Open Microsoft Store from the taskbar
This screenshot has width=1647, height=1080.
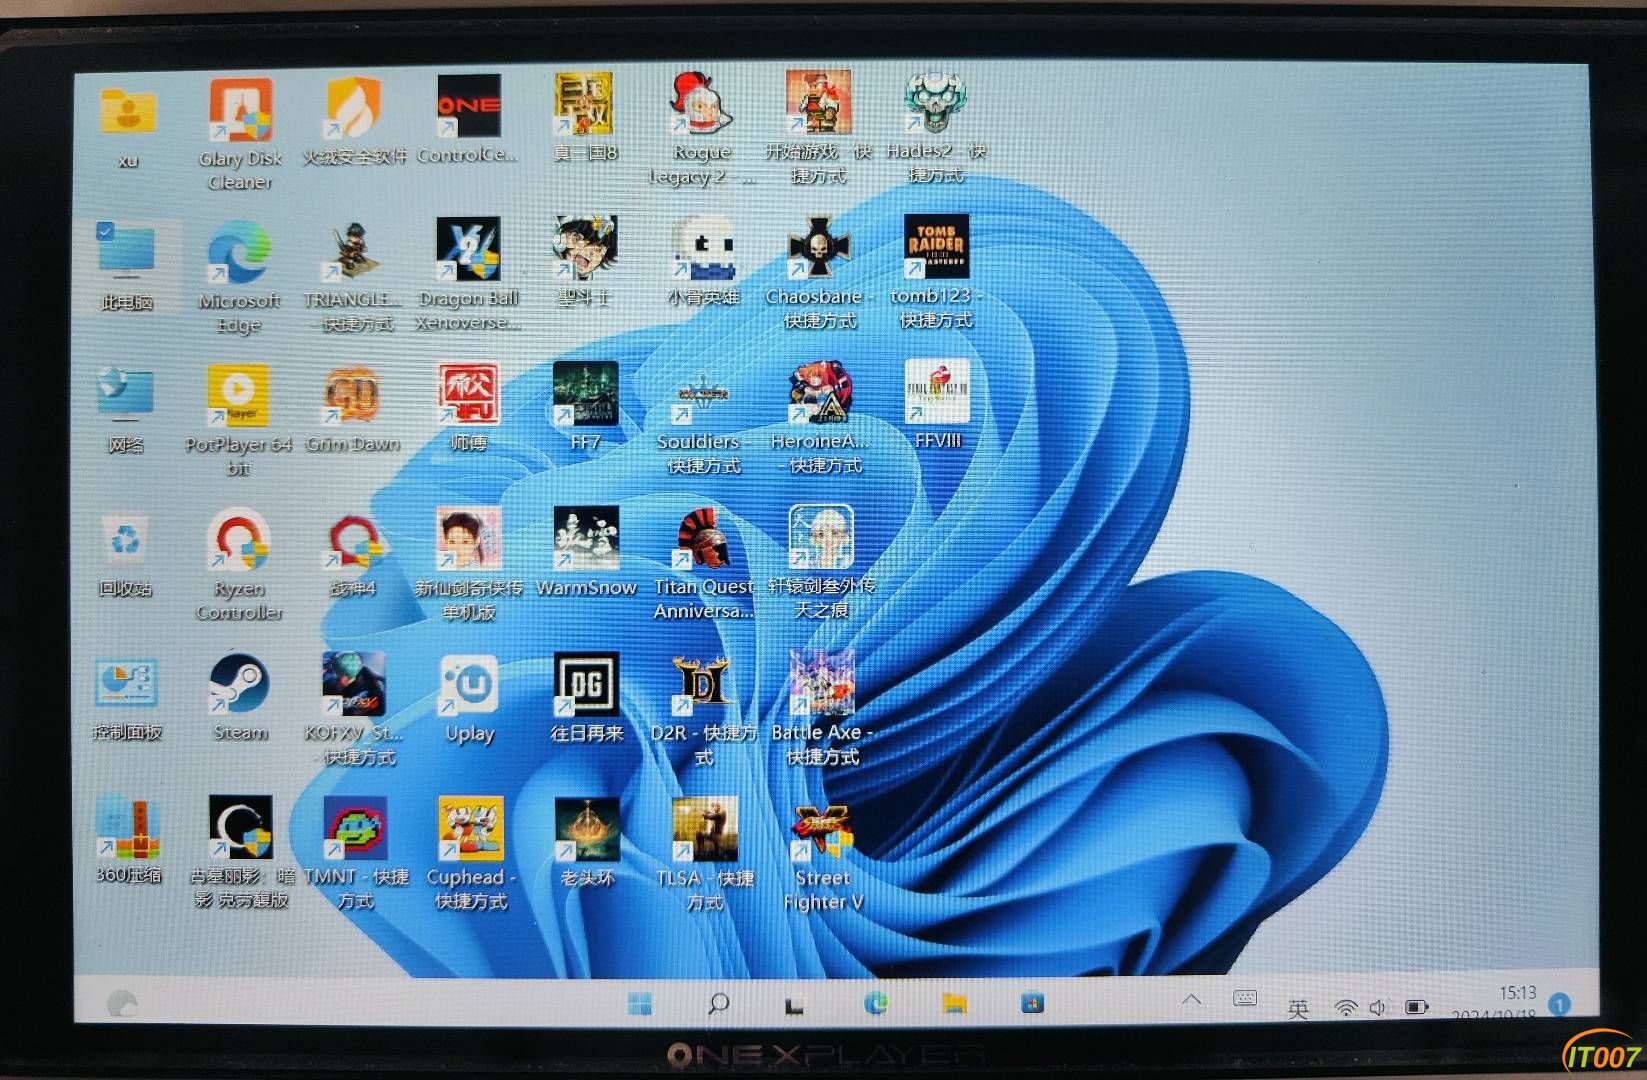click(x=1033, y=1002)
